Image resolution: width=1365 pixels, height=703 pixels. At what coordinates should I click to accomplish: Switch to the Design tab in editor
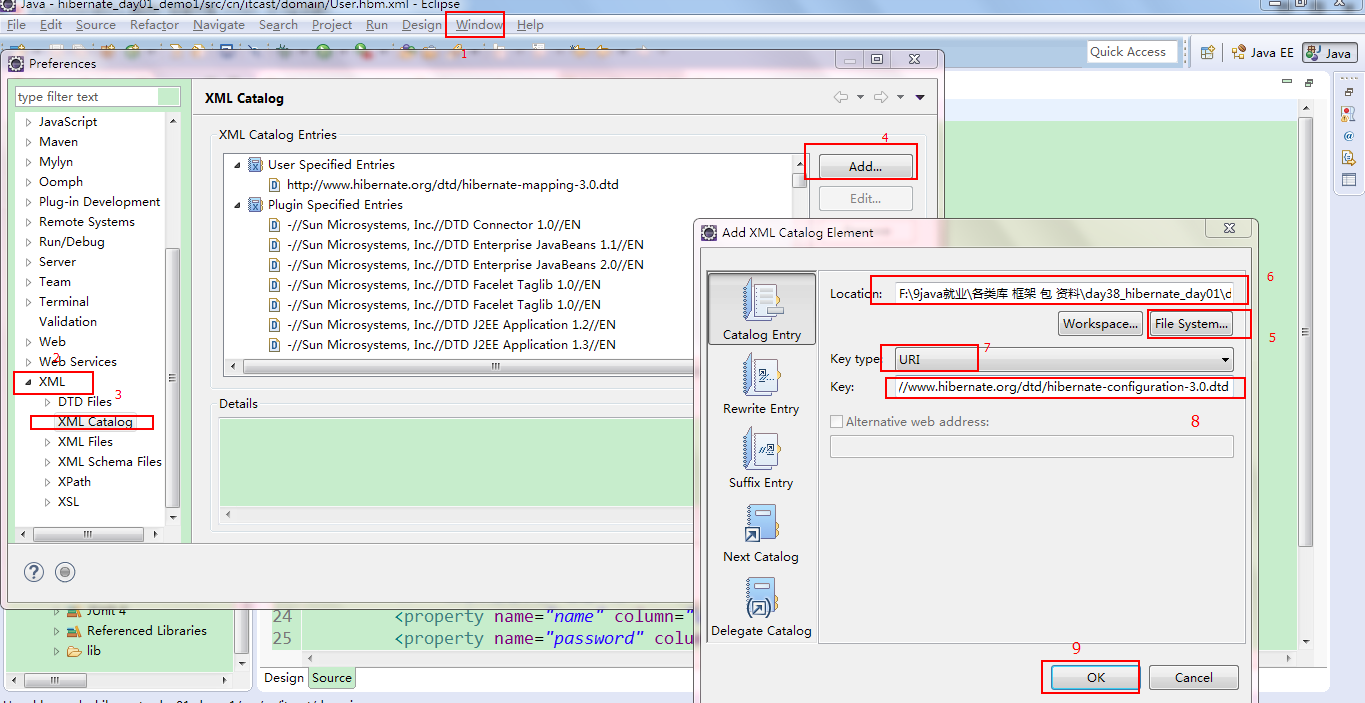tap(284, 677)
